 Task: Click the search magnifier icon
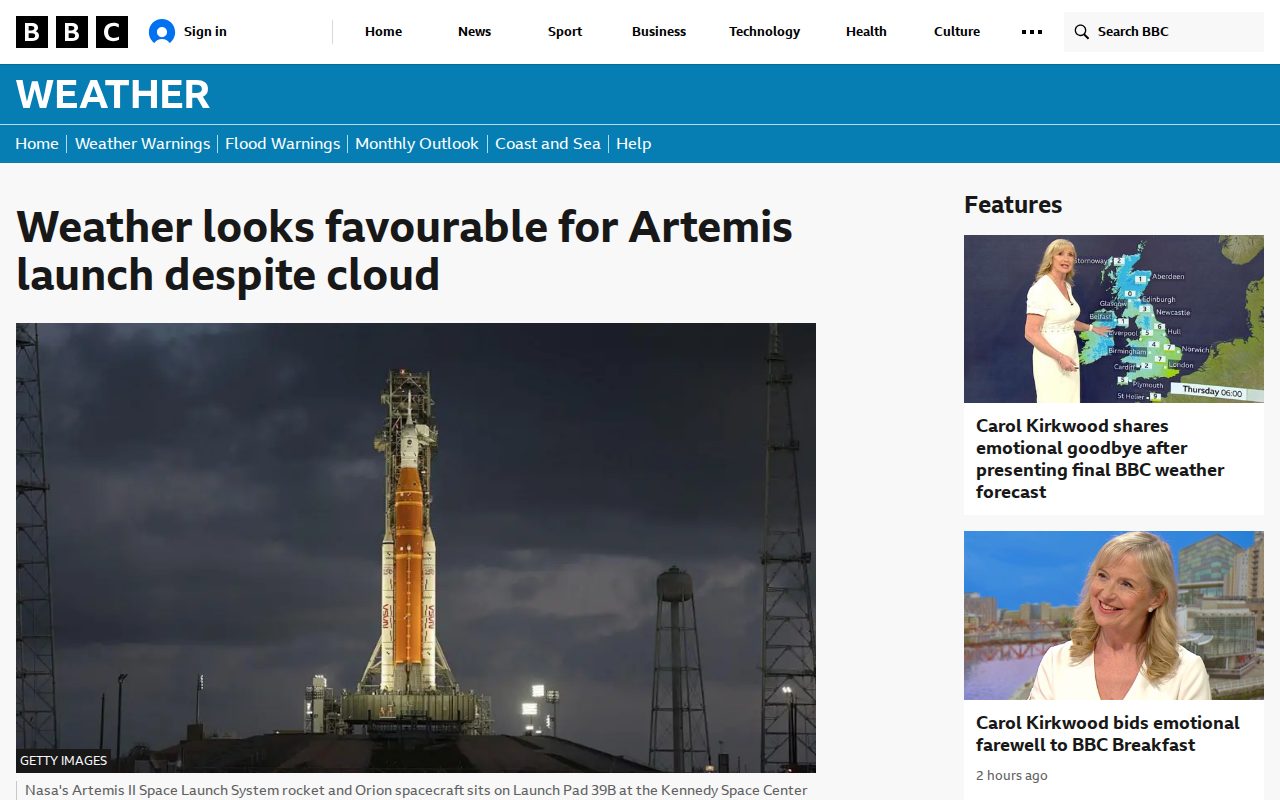pyautogui.click(x=1081, y=32)
